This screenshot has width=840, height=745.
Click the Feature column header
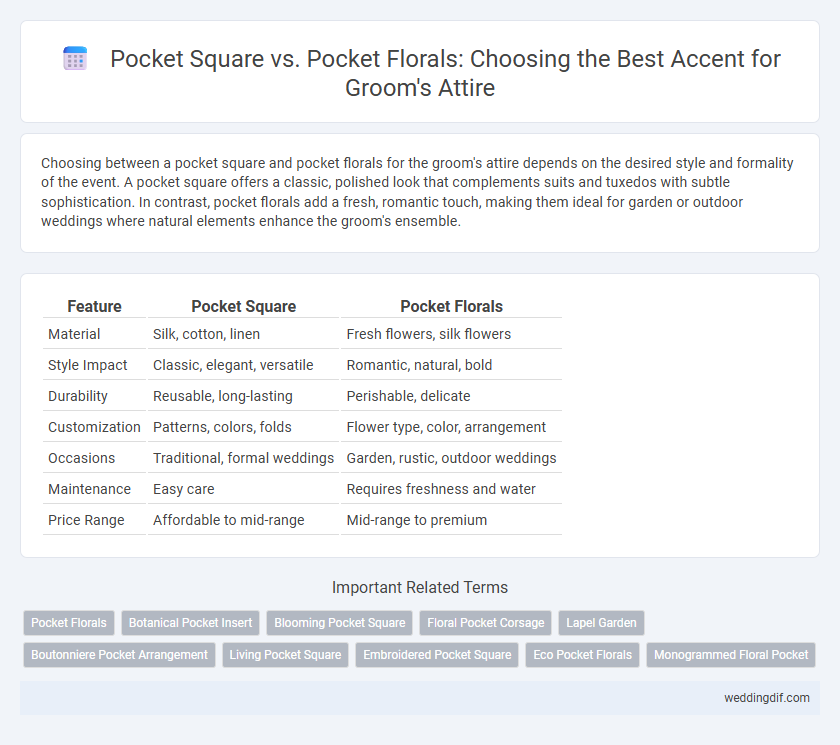[x=94, y=306]
